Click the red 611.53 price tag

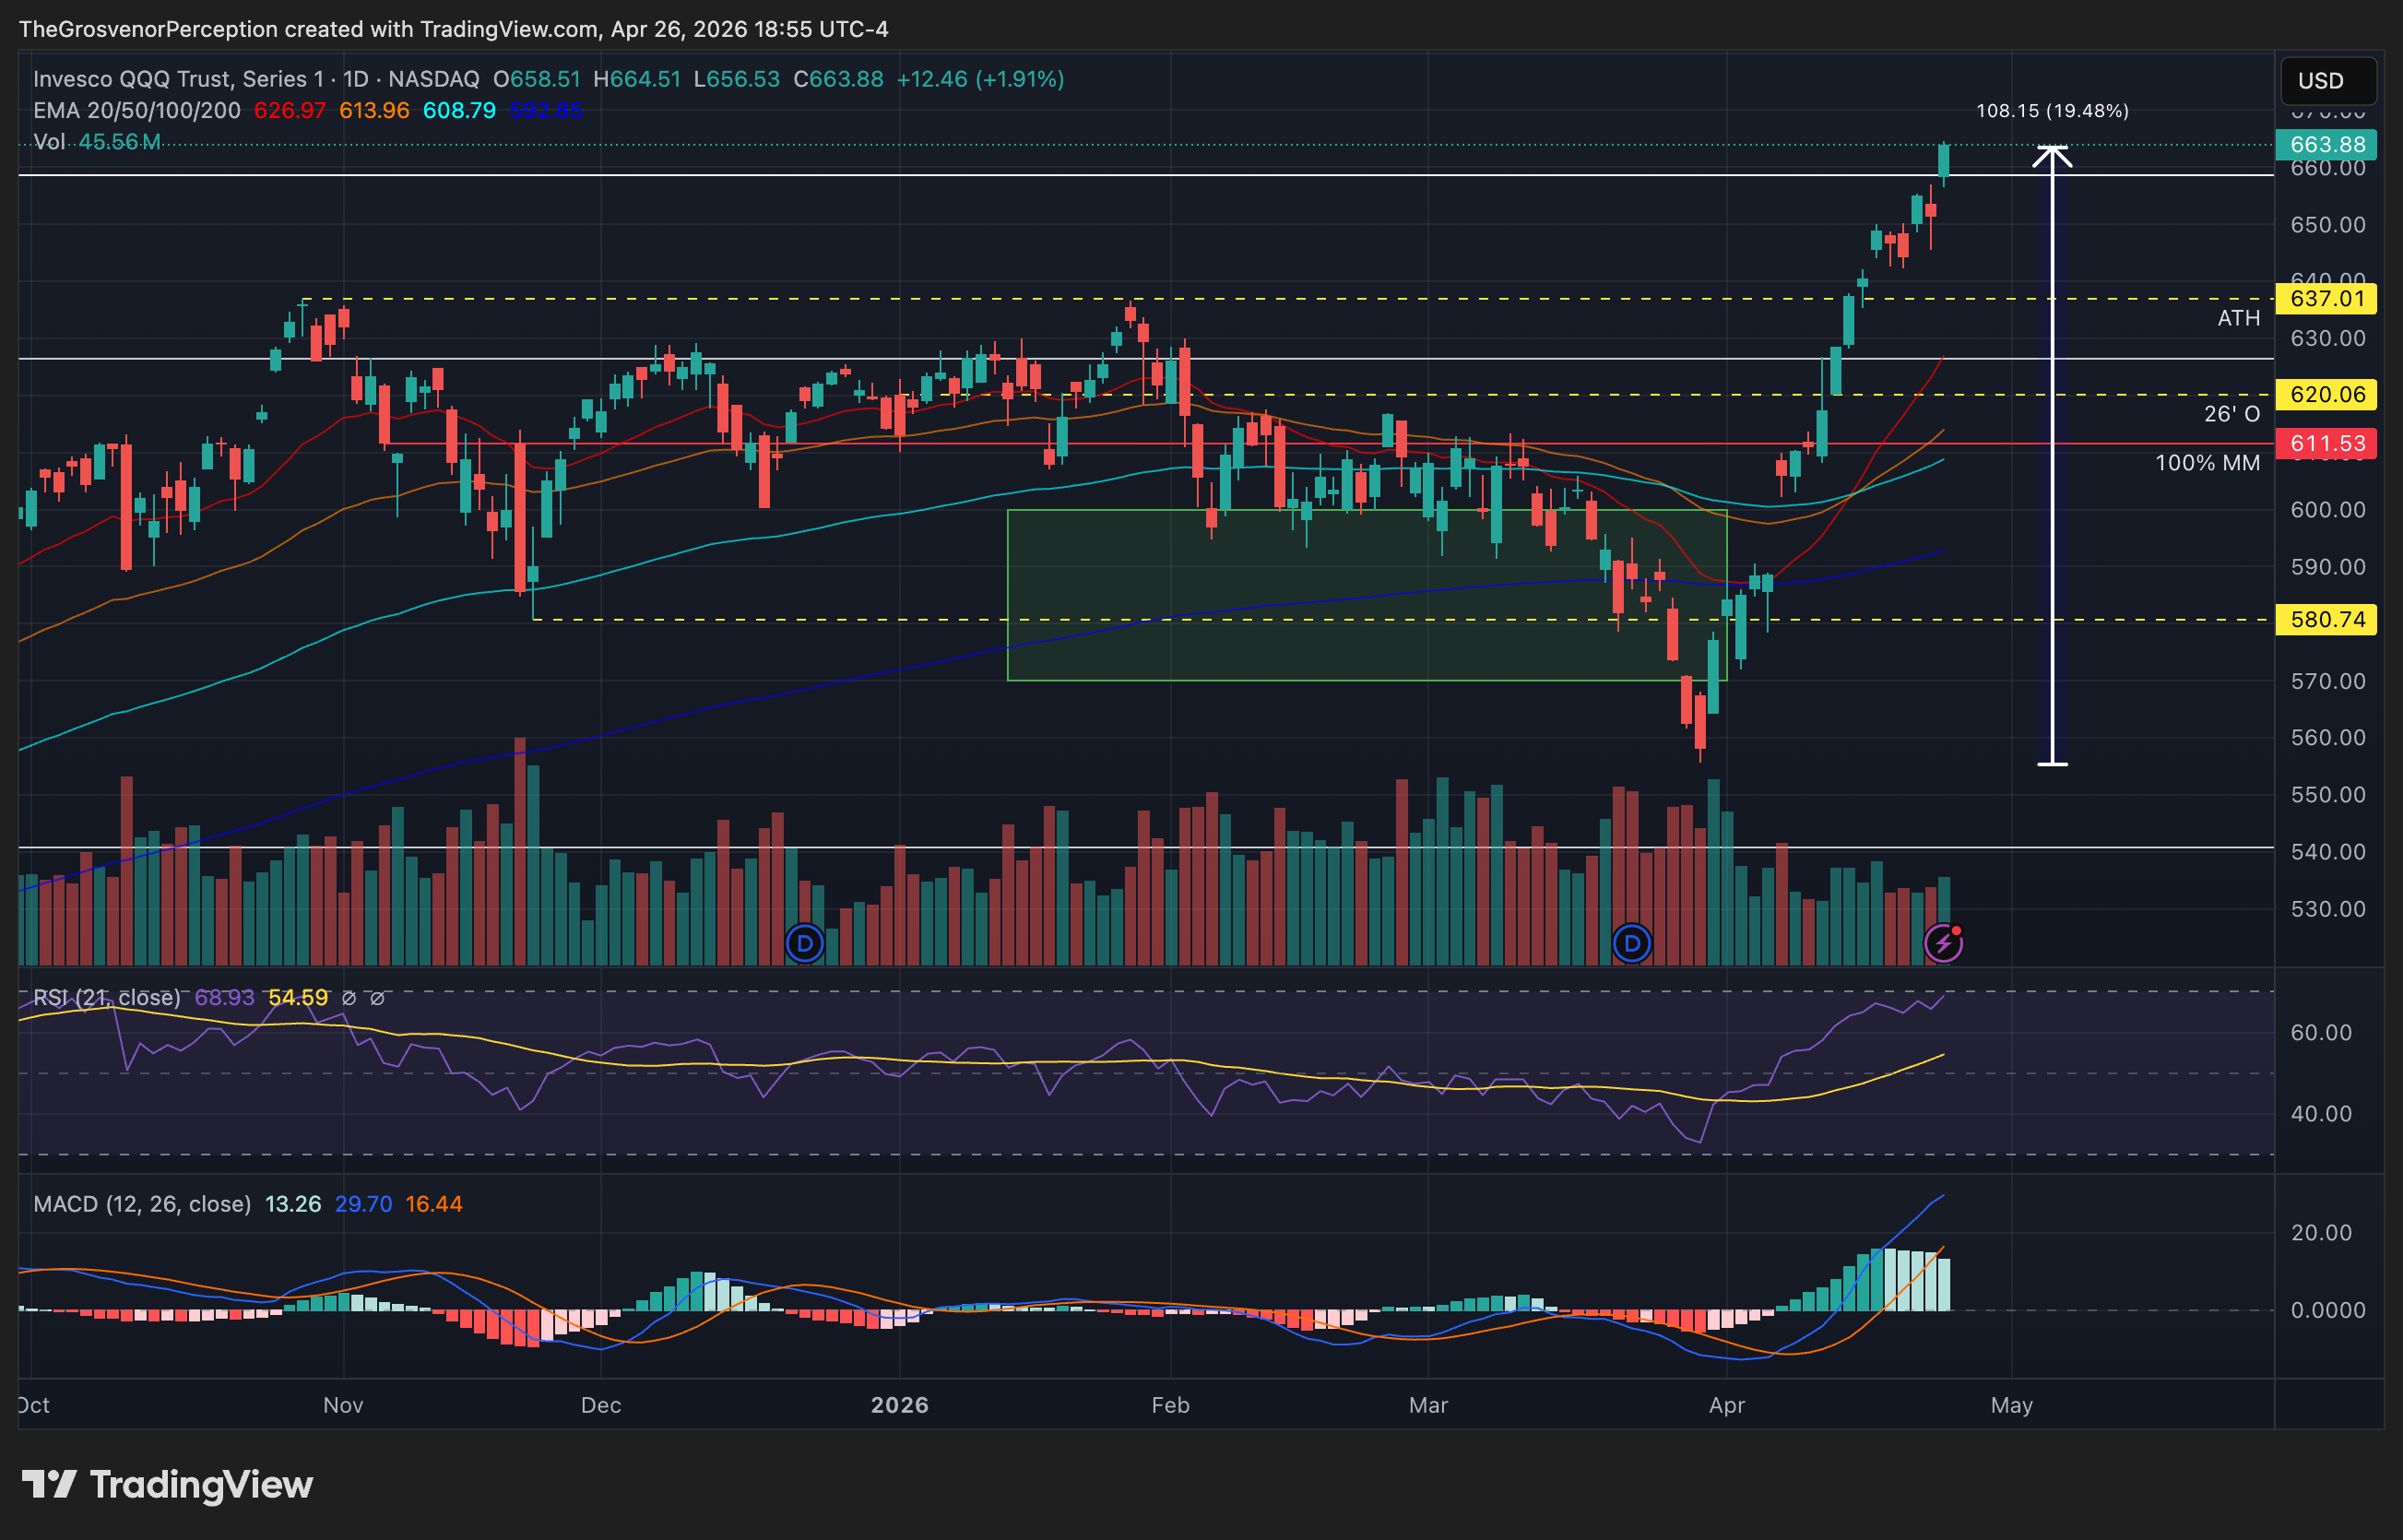2327,444
